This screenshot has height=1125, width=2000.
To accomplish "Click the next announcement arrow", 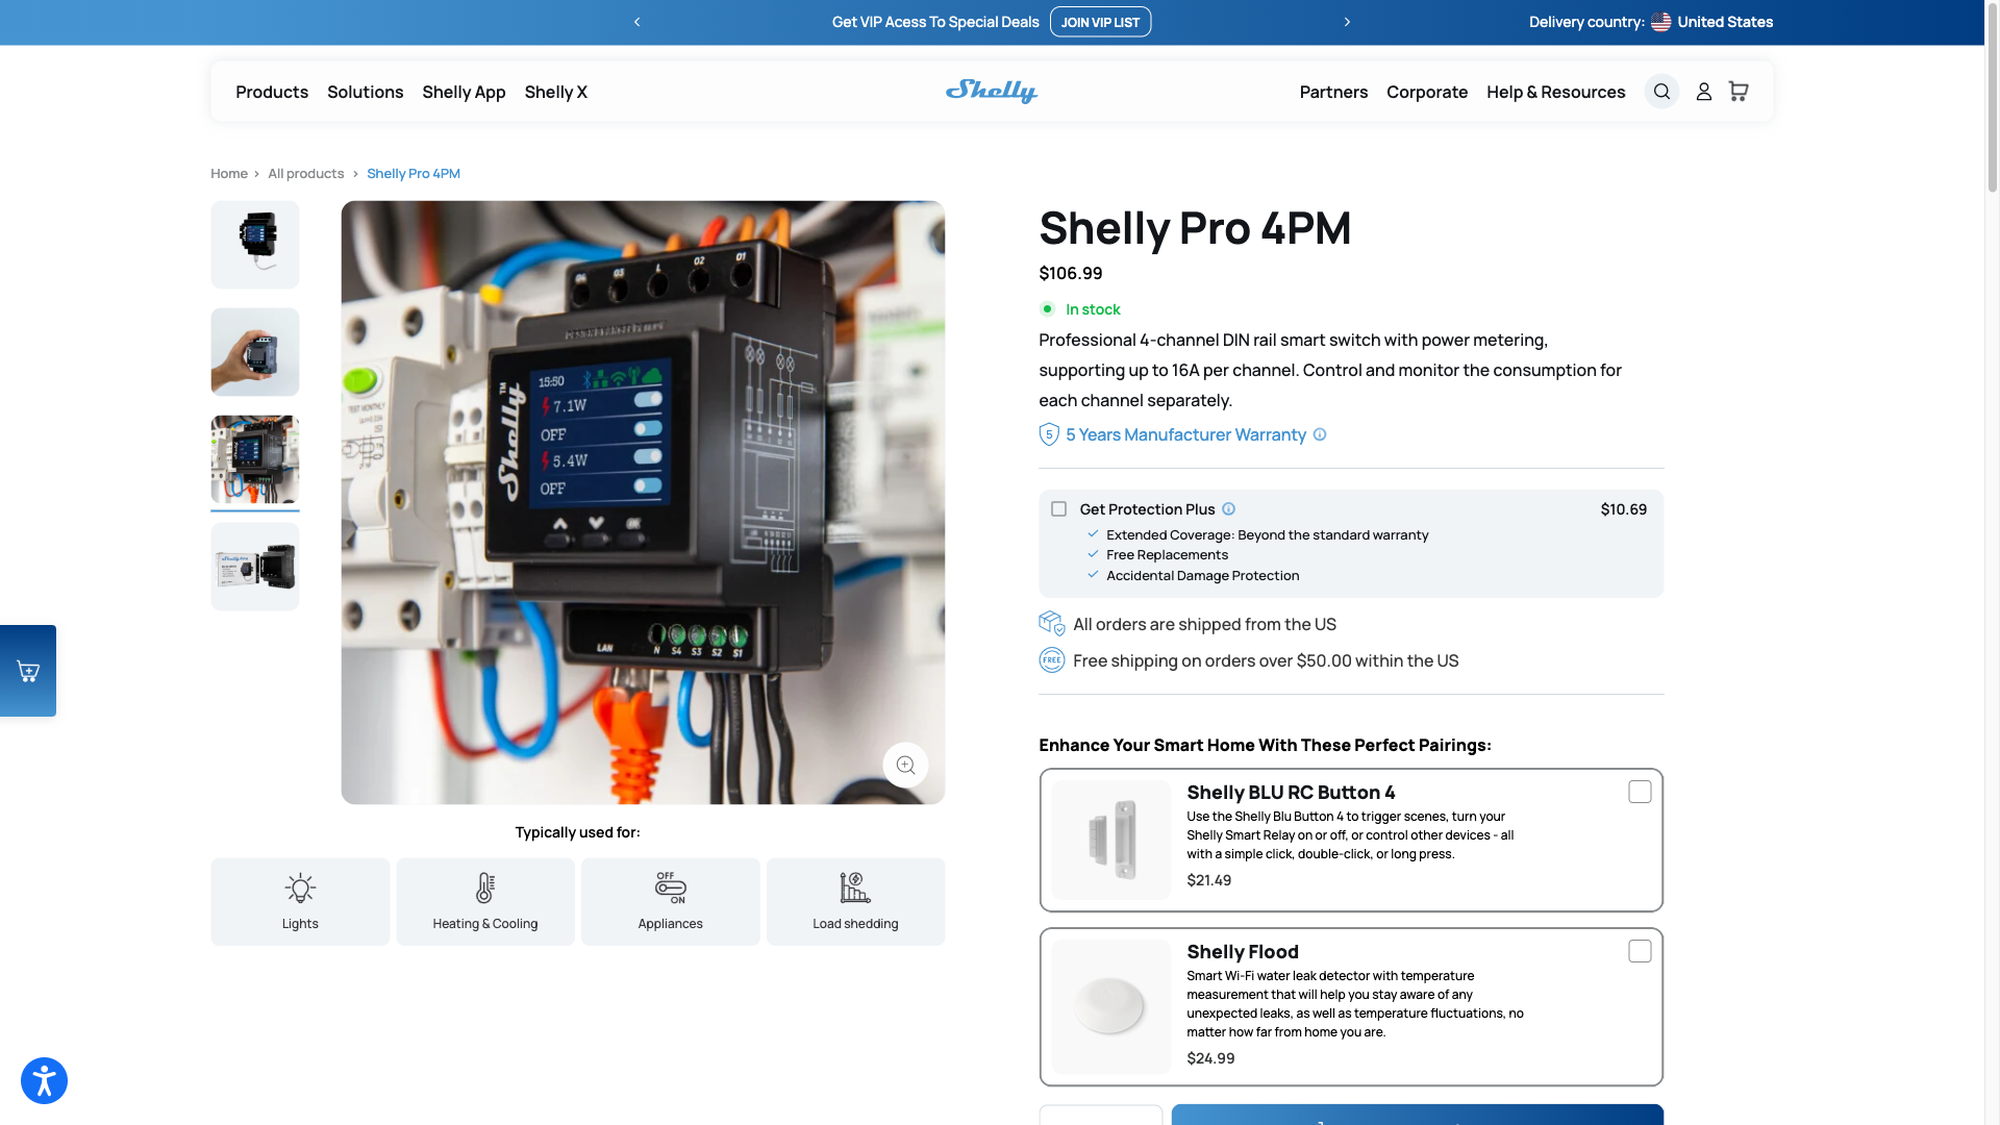I will [x=1346, y=22].
